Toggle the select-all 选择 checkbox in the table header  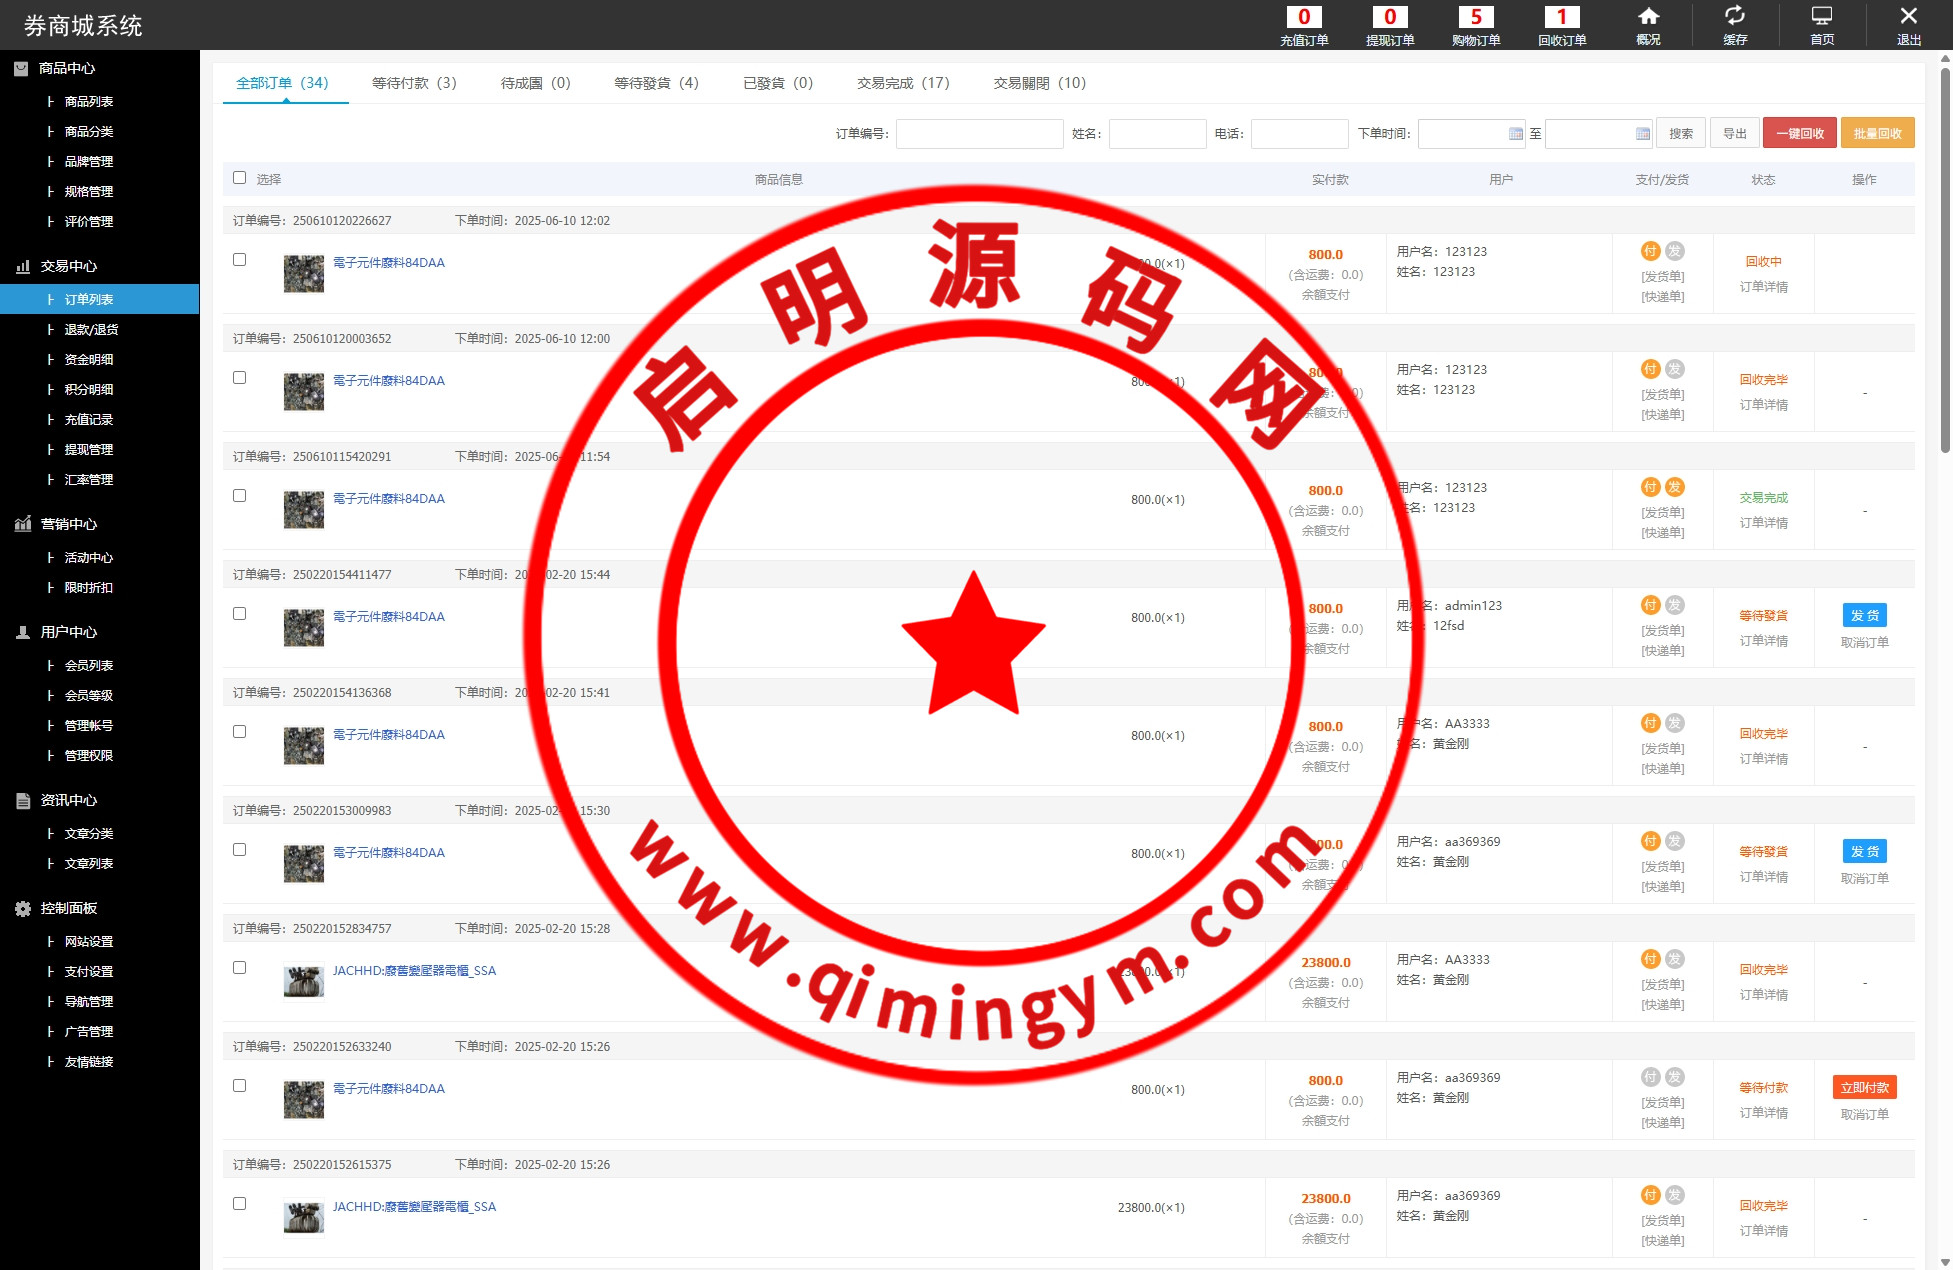239,178
